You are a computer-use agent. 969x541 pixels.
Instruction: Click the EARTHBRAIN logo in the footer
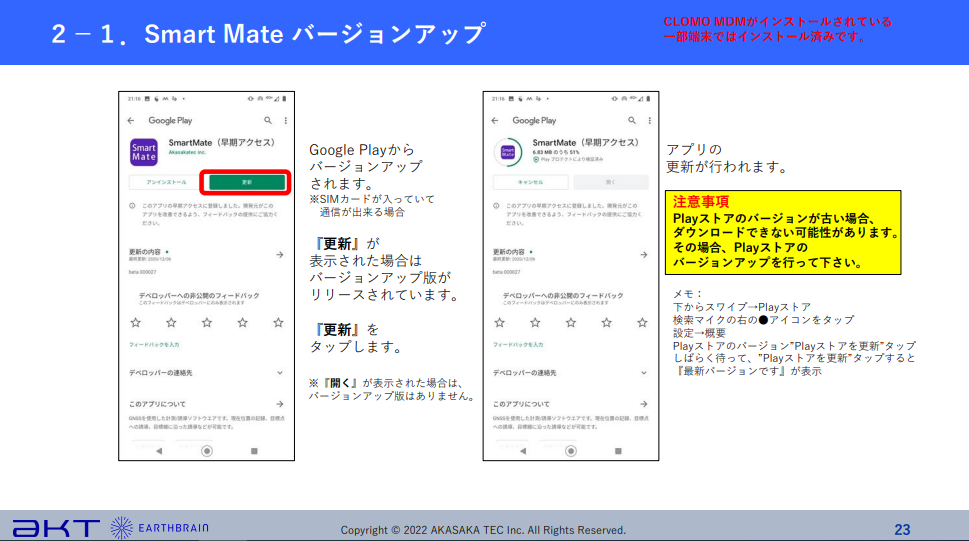coord(159,528)
